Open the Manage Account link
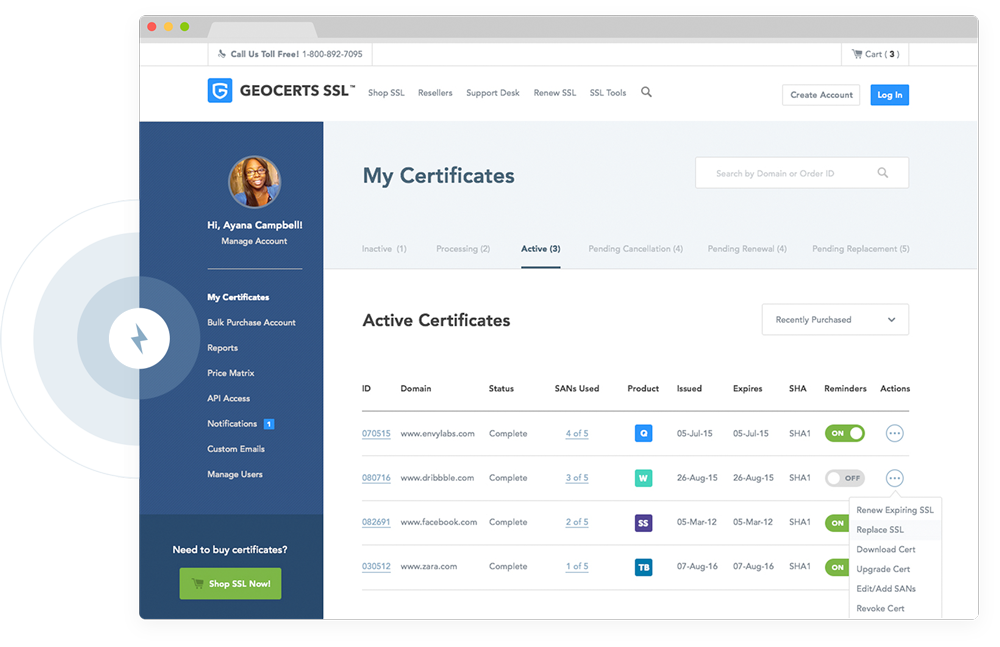Viewport: 1000px width, 647px height. (254, 241)
